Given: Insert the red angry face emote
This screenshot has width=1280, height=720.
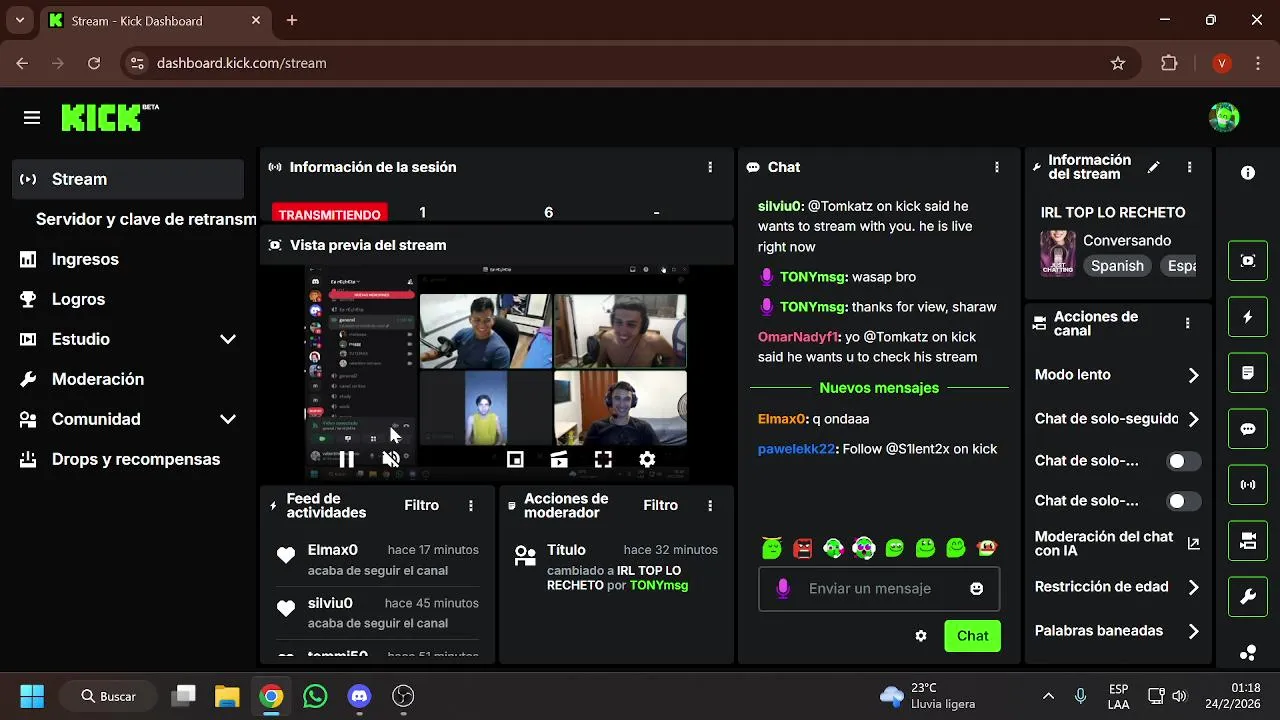Looking at the screenshot, I should [x=802, y=548].
